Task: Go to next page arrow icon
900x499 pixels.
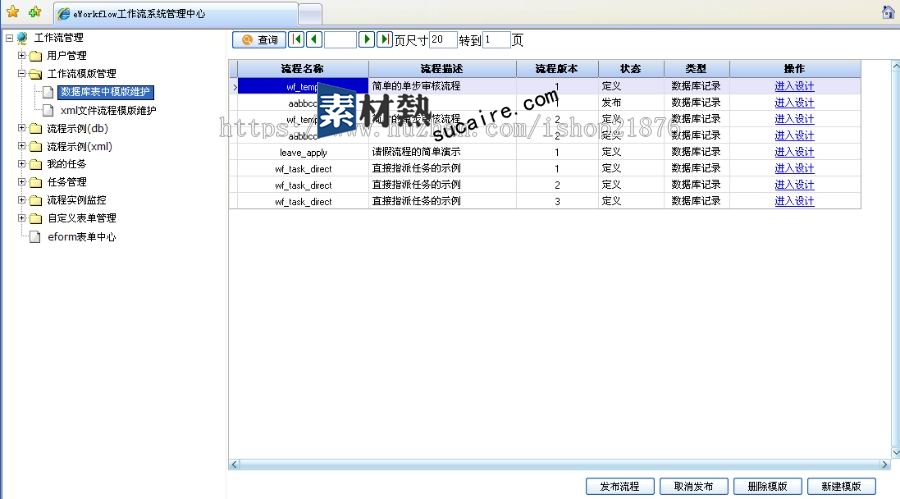Action: click(x=366, y=39)
